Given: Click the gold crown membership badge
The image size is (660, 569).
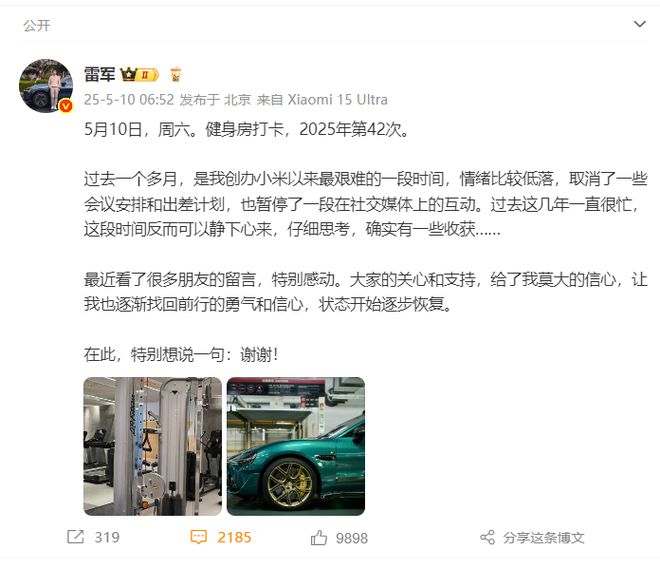Looking at the screenshot, I should point(139,75).
